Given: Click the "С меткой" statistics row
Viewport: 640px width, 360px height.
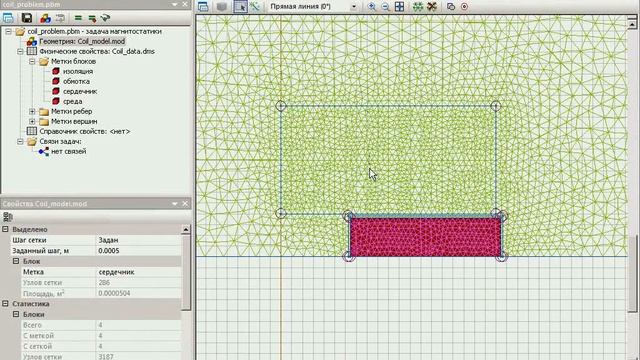Looking at the screenshot, I should coord(101,336).
